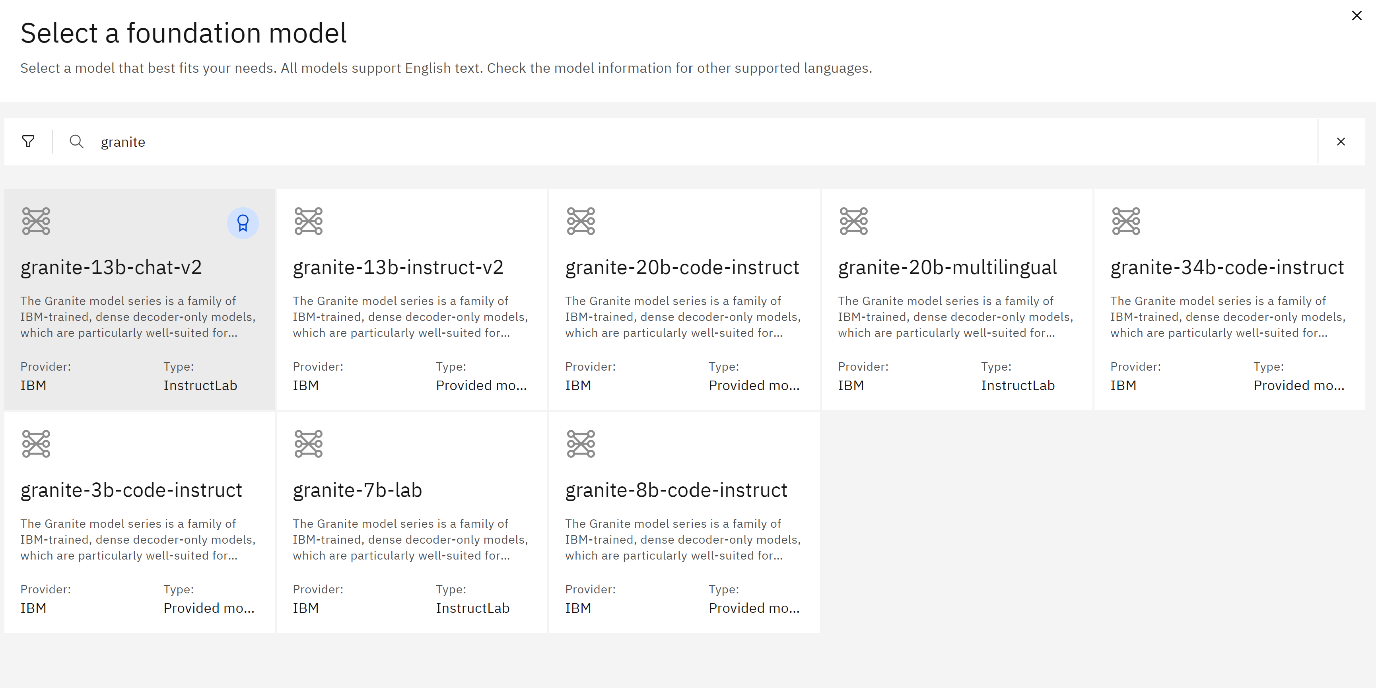Click IBM provider on granite-34b-code-instruct card
Screen dimensions: 1376x688
tap(1124, 385)
